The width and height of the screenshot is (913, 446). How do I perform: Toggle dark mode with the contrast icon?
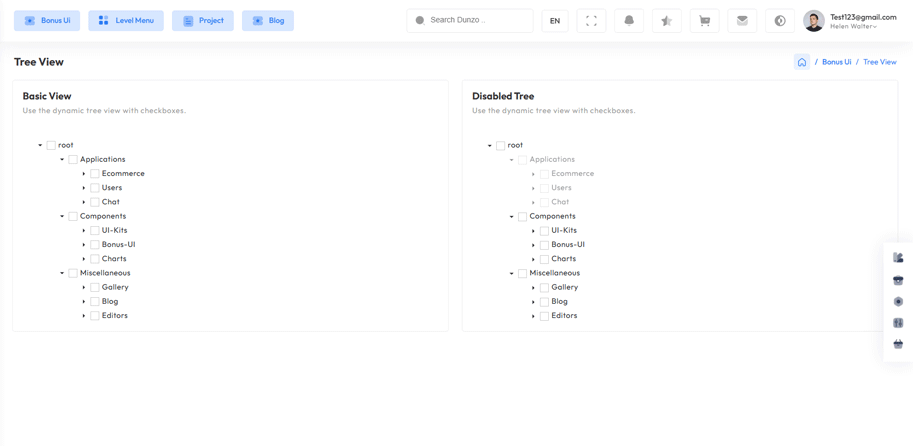point(780,20)
